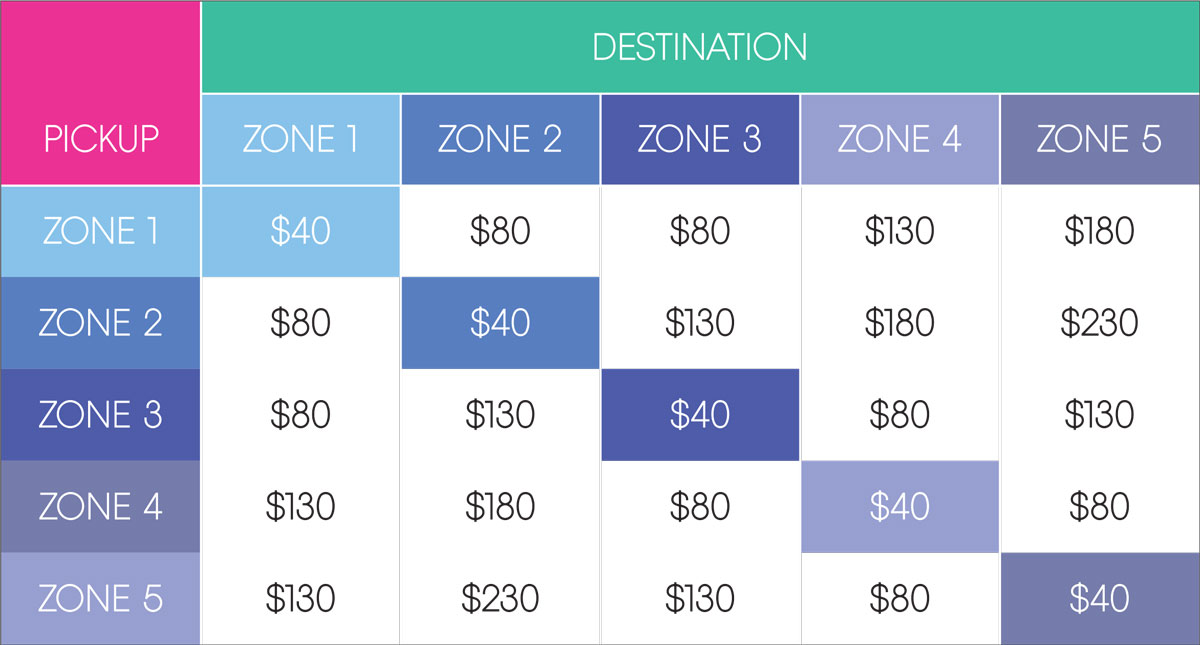Select the Zone 3 pickup row label
Viewport: 1200px width, 645px height.
pos(100,415)
